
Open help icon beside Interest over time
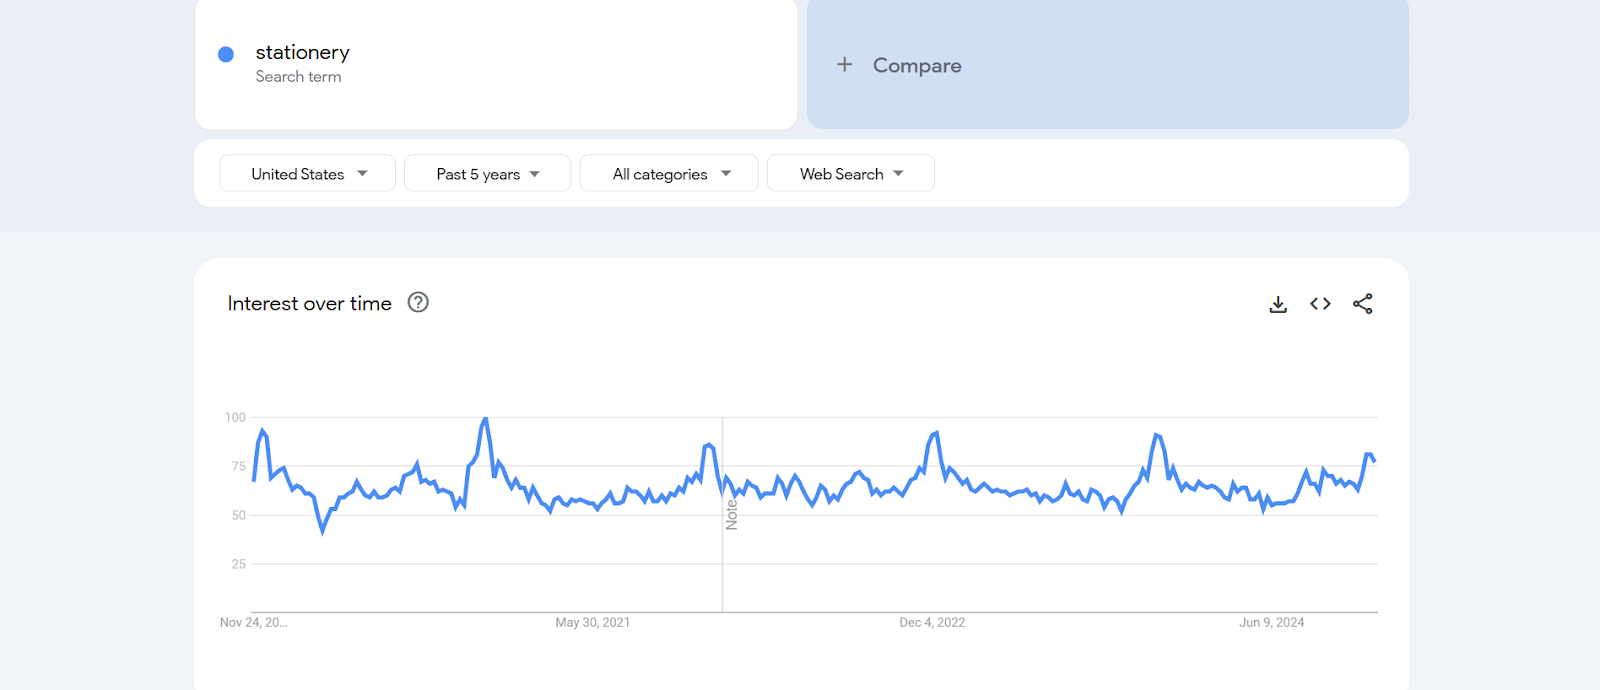coord(418,302)
